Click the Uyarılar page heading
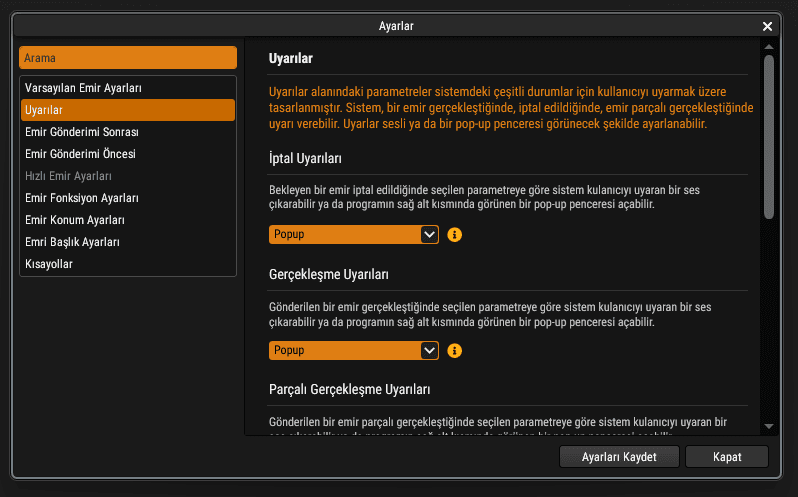 (291, 58)
